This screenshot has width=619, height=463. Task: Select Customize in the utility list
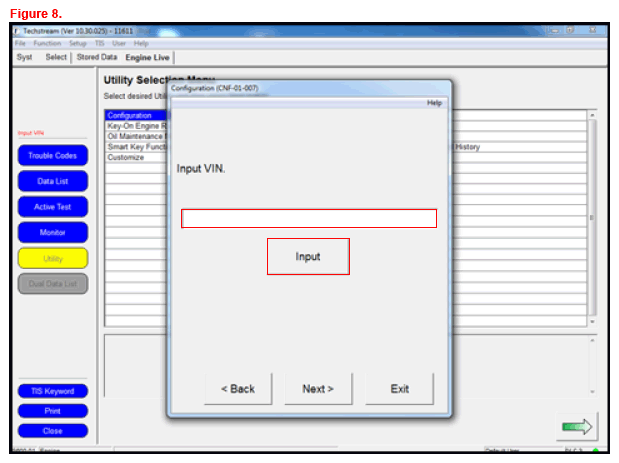(137, 157)
